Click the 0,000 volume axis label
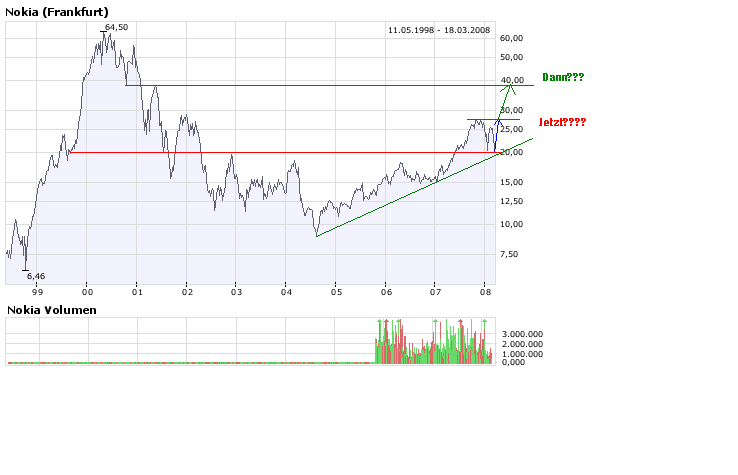The height and width of the screenshot is (475, 738). pyautogui.click(x=513, y=362)
